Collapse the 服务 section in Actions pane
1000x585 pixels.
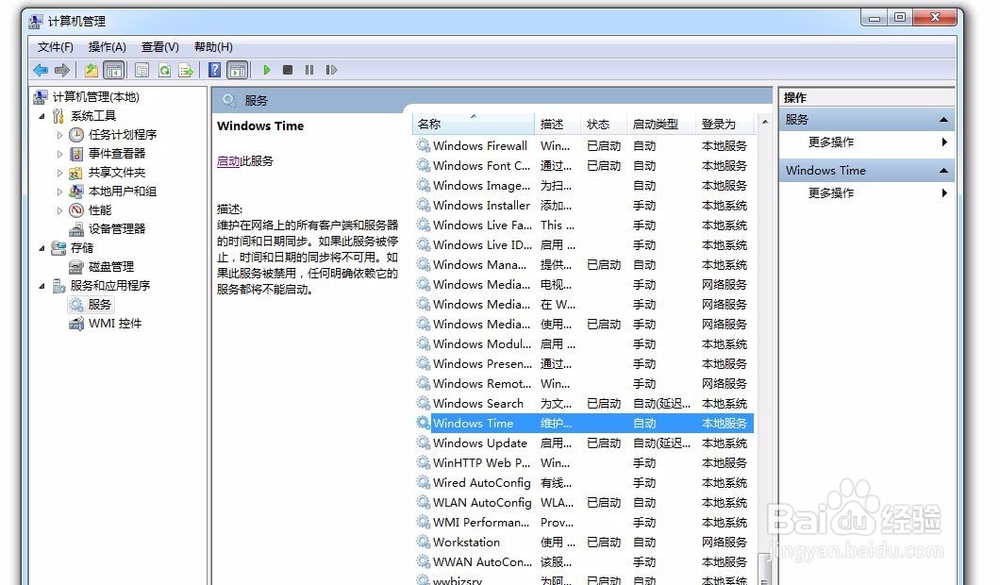943,120
